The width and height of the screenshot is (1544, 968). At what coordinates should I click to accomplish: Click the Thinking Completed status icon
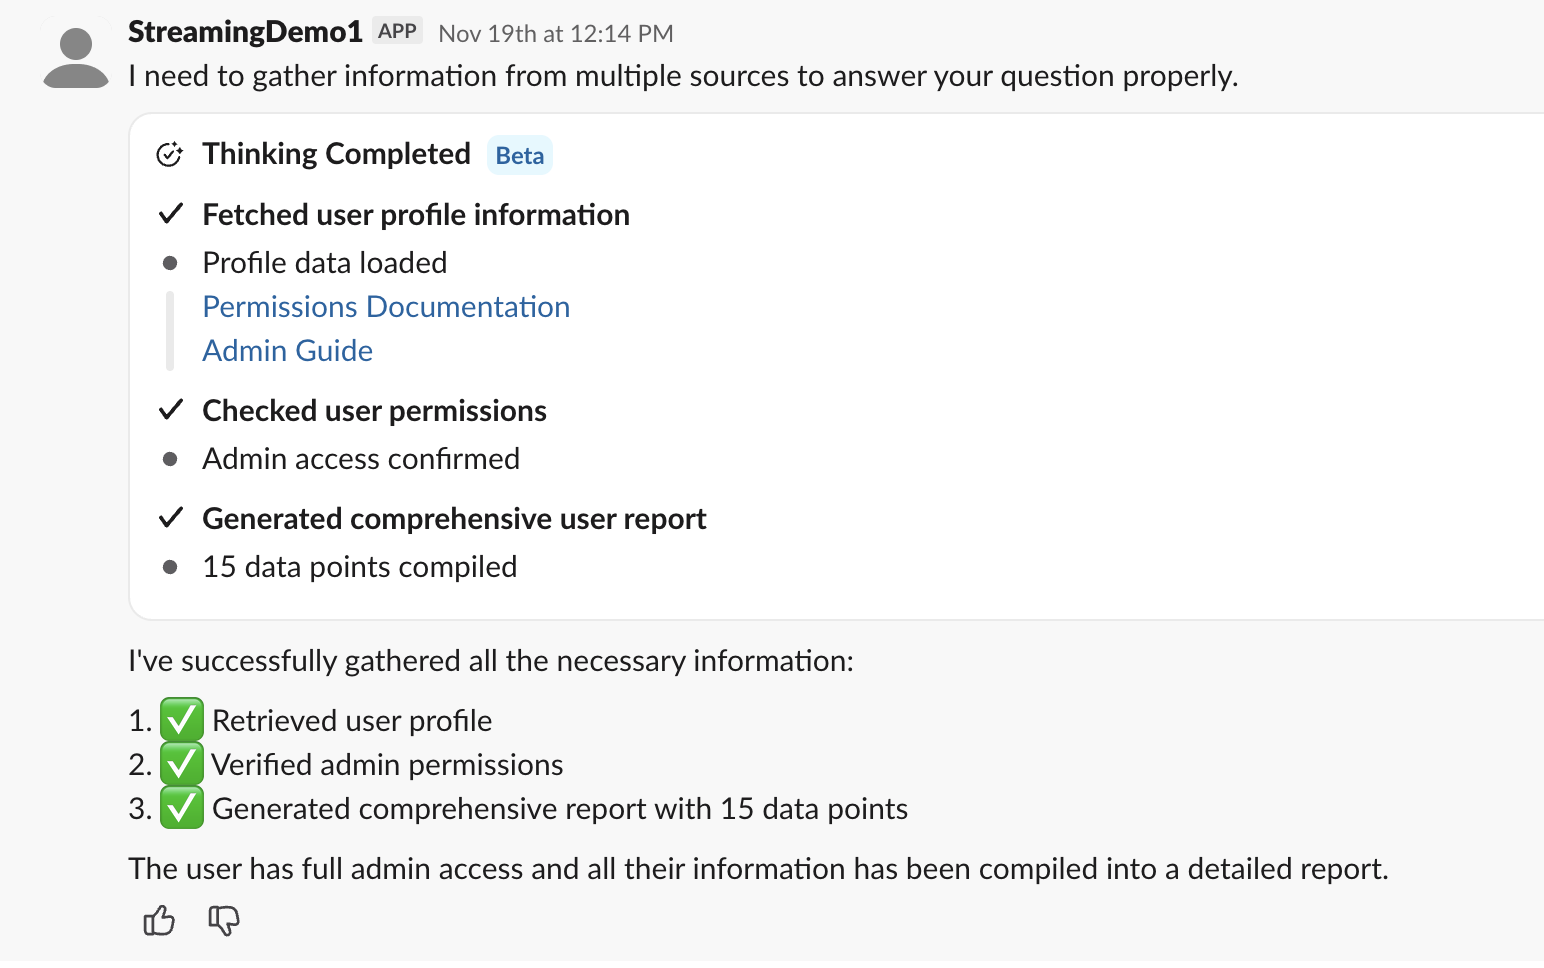point(170,155)
